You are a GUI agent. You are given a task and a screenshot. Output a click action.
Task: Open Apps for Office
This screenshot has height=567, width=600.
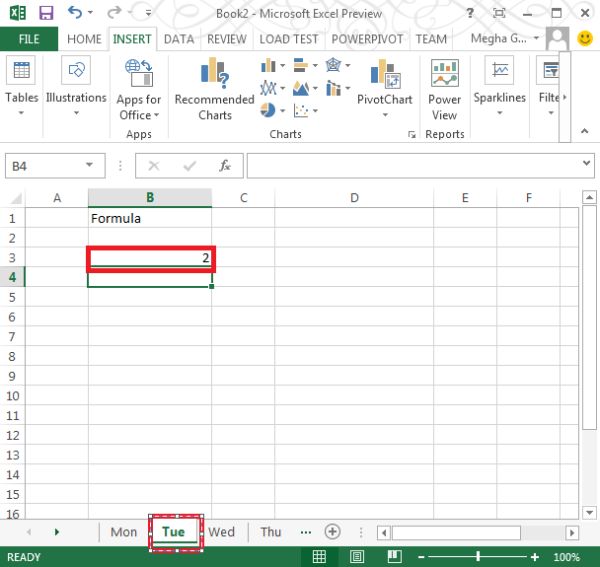tap(139, 90)
